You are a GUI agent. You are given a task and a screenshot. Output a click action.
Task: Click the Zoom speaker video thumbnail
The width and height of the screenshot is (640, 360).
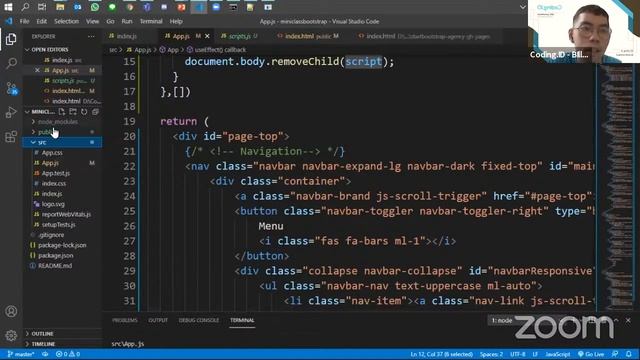584,31
